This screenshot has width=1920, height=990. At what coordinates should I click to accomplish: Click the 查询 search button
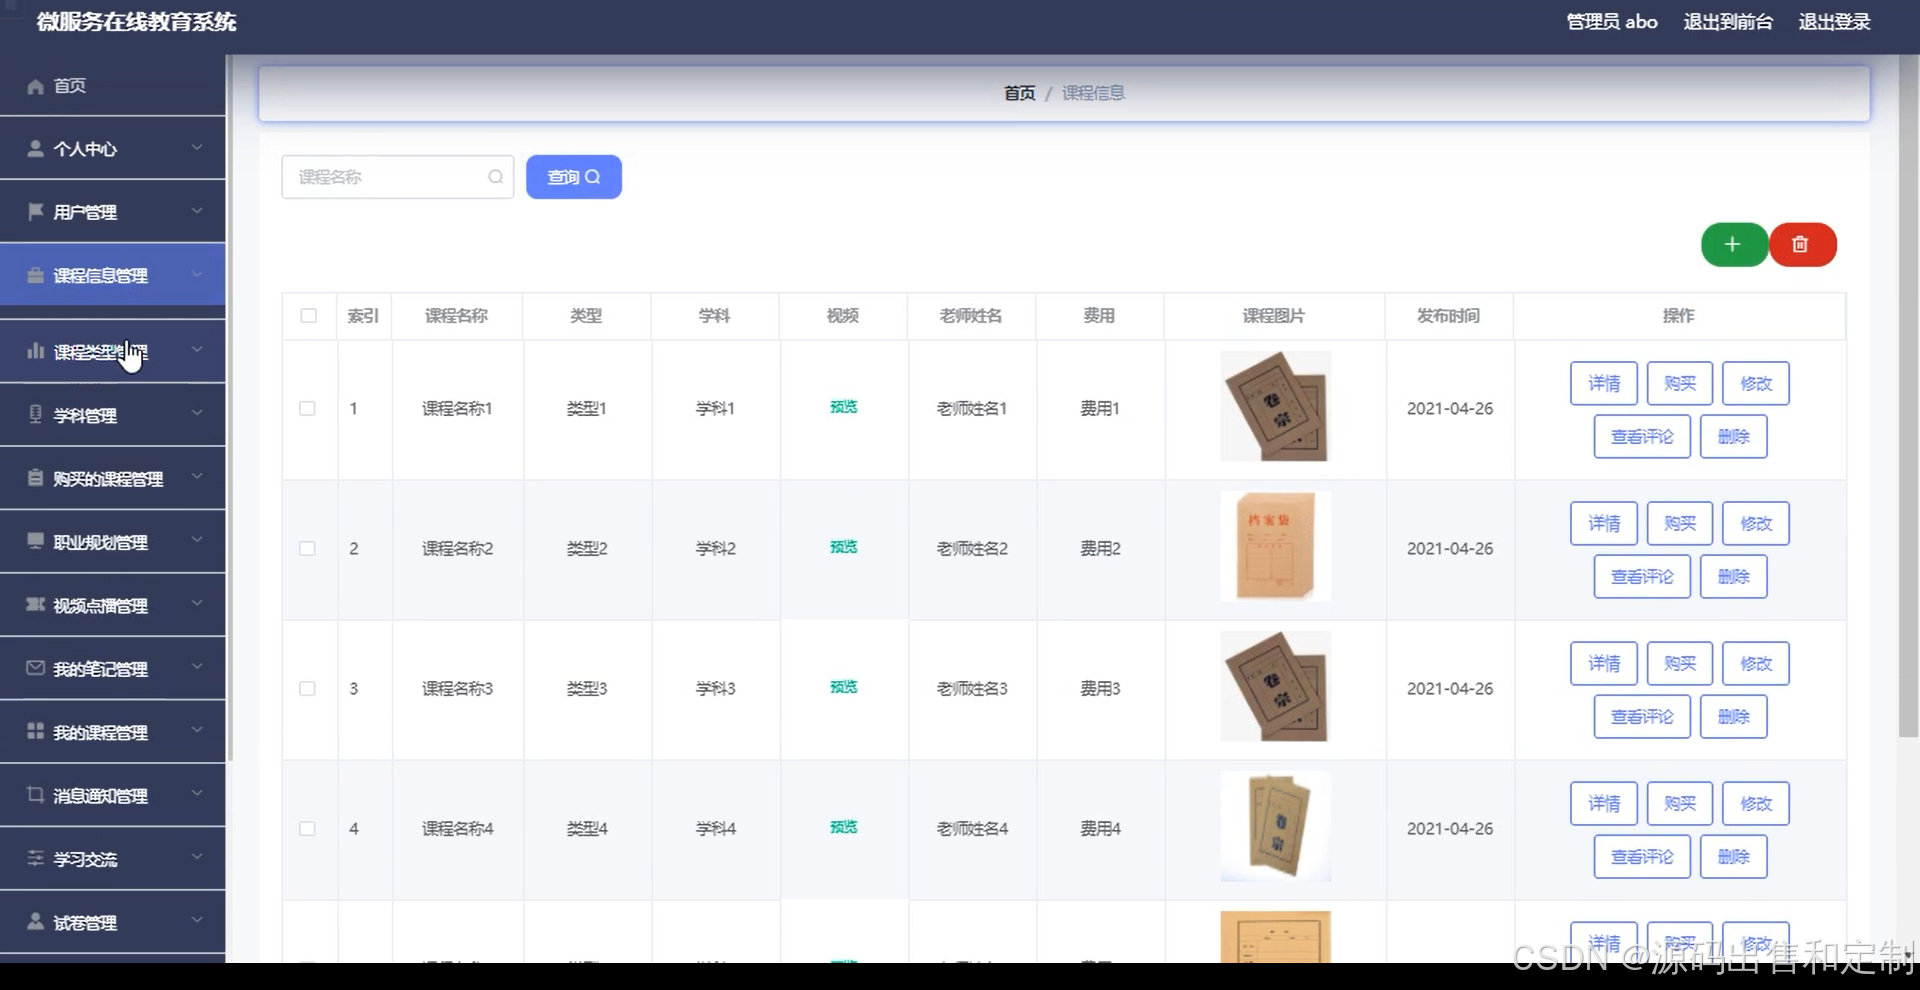[x=574, y=177]
